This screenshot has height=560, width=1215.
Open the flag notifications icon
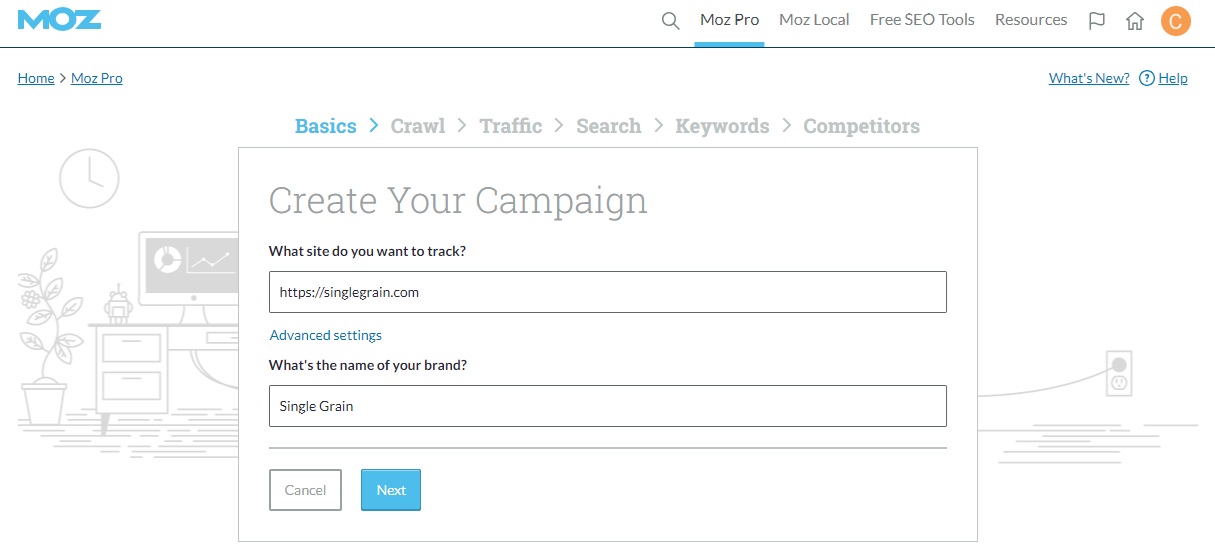click(x=1097, y=20)
